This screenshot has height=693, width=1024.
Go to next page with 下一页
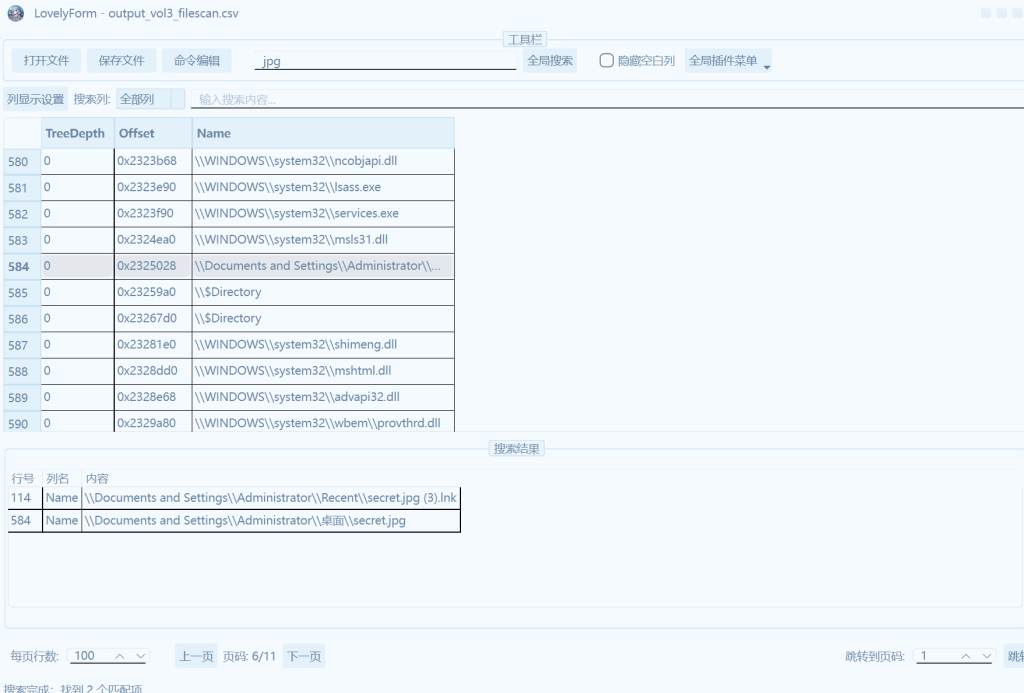303,657
